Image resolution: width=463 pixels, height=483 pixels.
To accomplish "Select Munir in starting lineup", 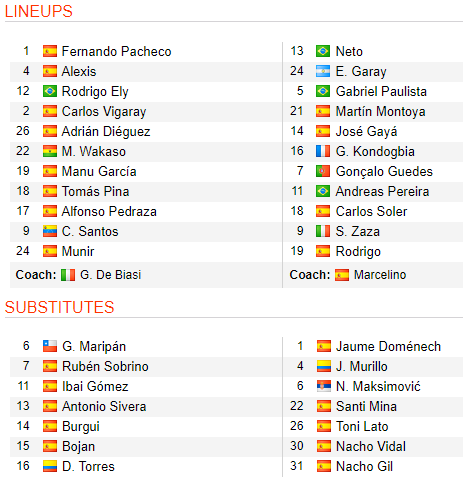I will pos(78,251).
